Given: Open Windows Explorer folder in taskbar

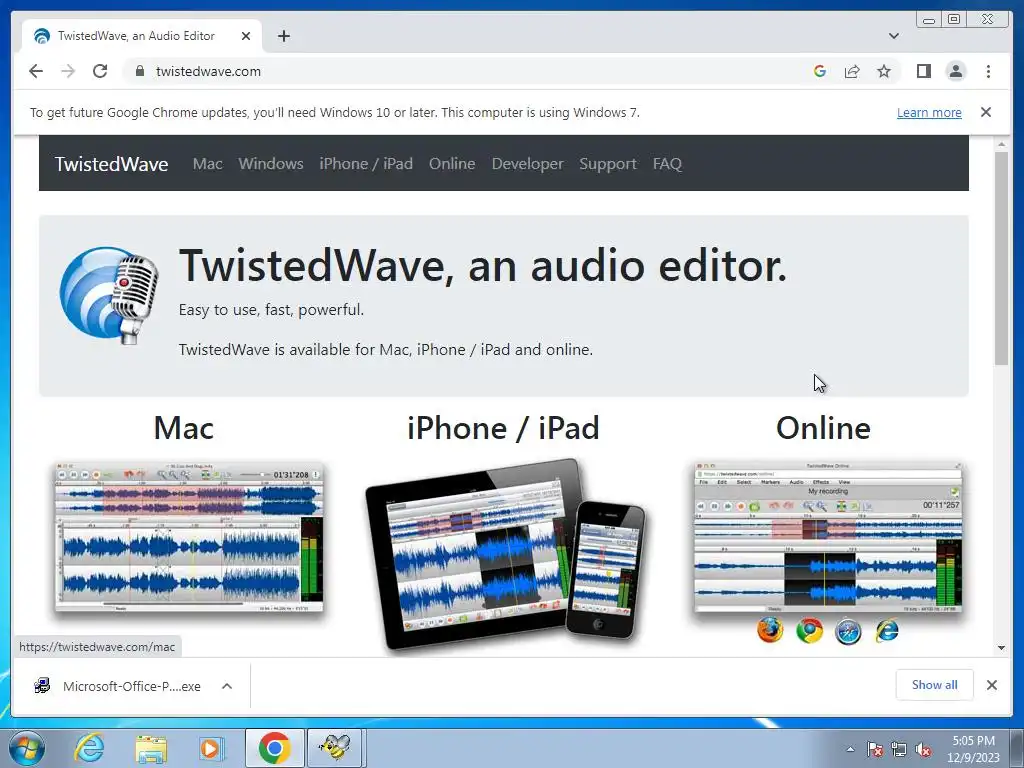Looking at the screenshot, I should coord(151,748).
